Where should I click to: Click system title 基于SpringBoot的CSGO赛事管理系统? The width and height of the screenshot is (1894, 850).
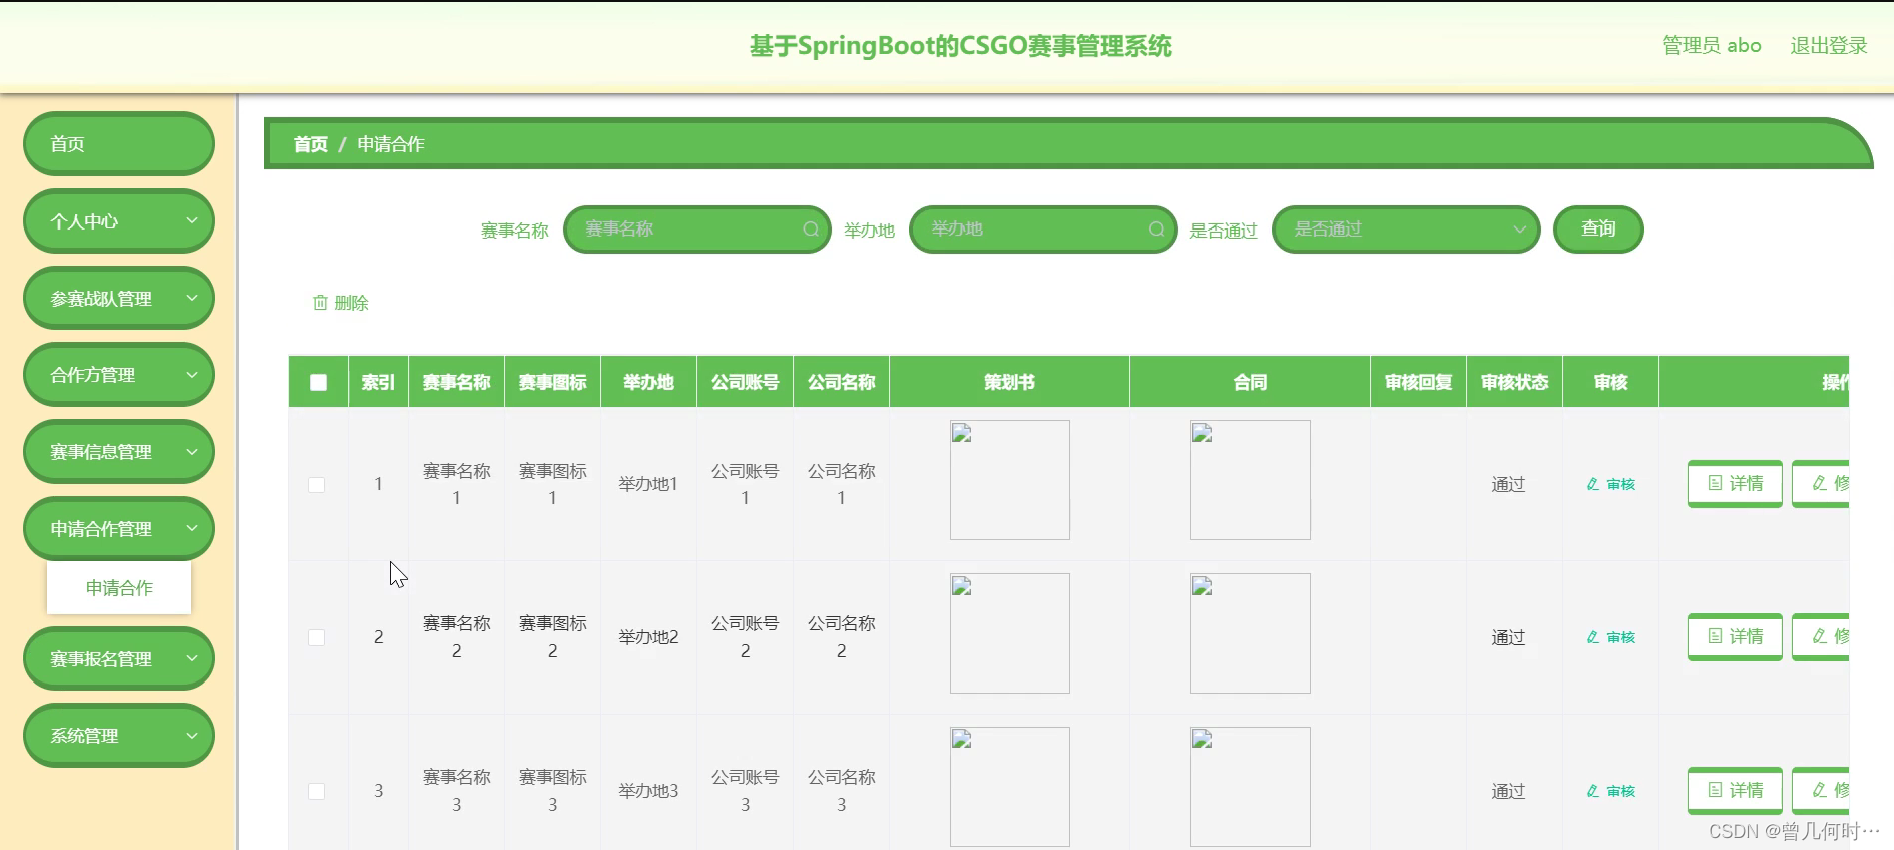click(x=960, y=46)
